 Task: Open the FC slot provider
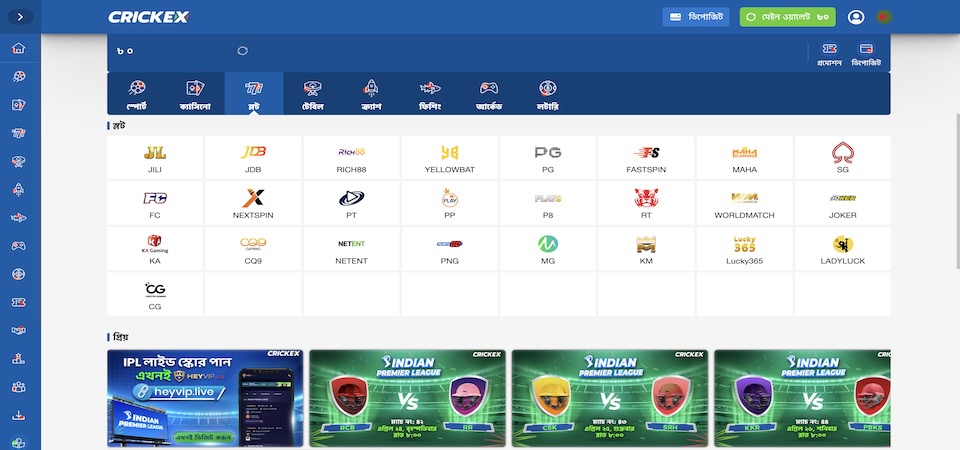[x=155, y=203]
